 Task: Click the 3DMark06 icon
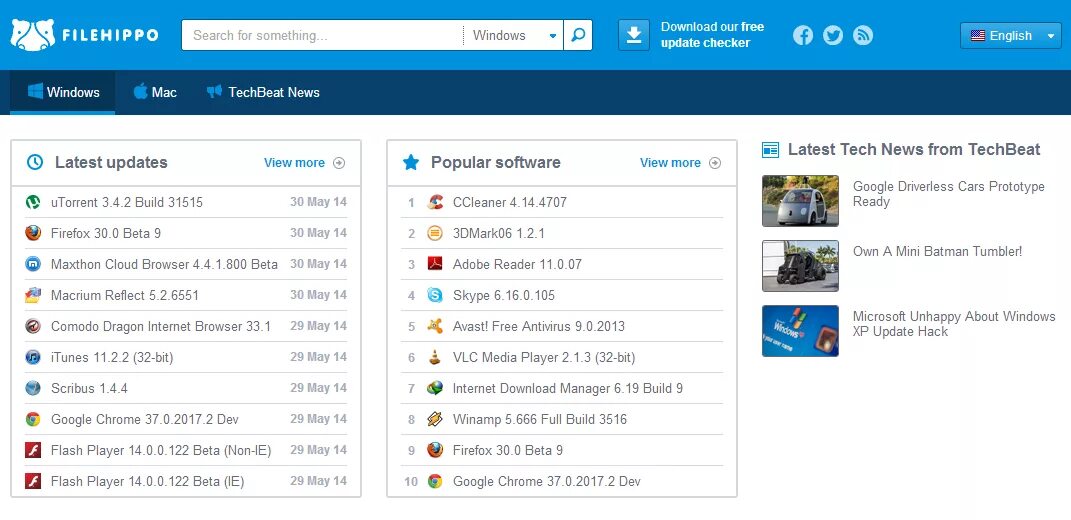pyautogui.click(x=435, y=233)
